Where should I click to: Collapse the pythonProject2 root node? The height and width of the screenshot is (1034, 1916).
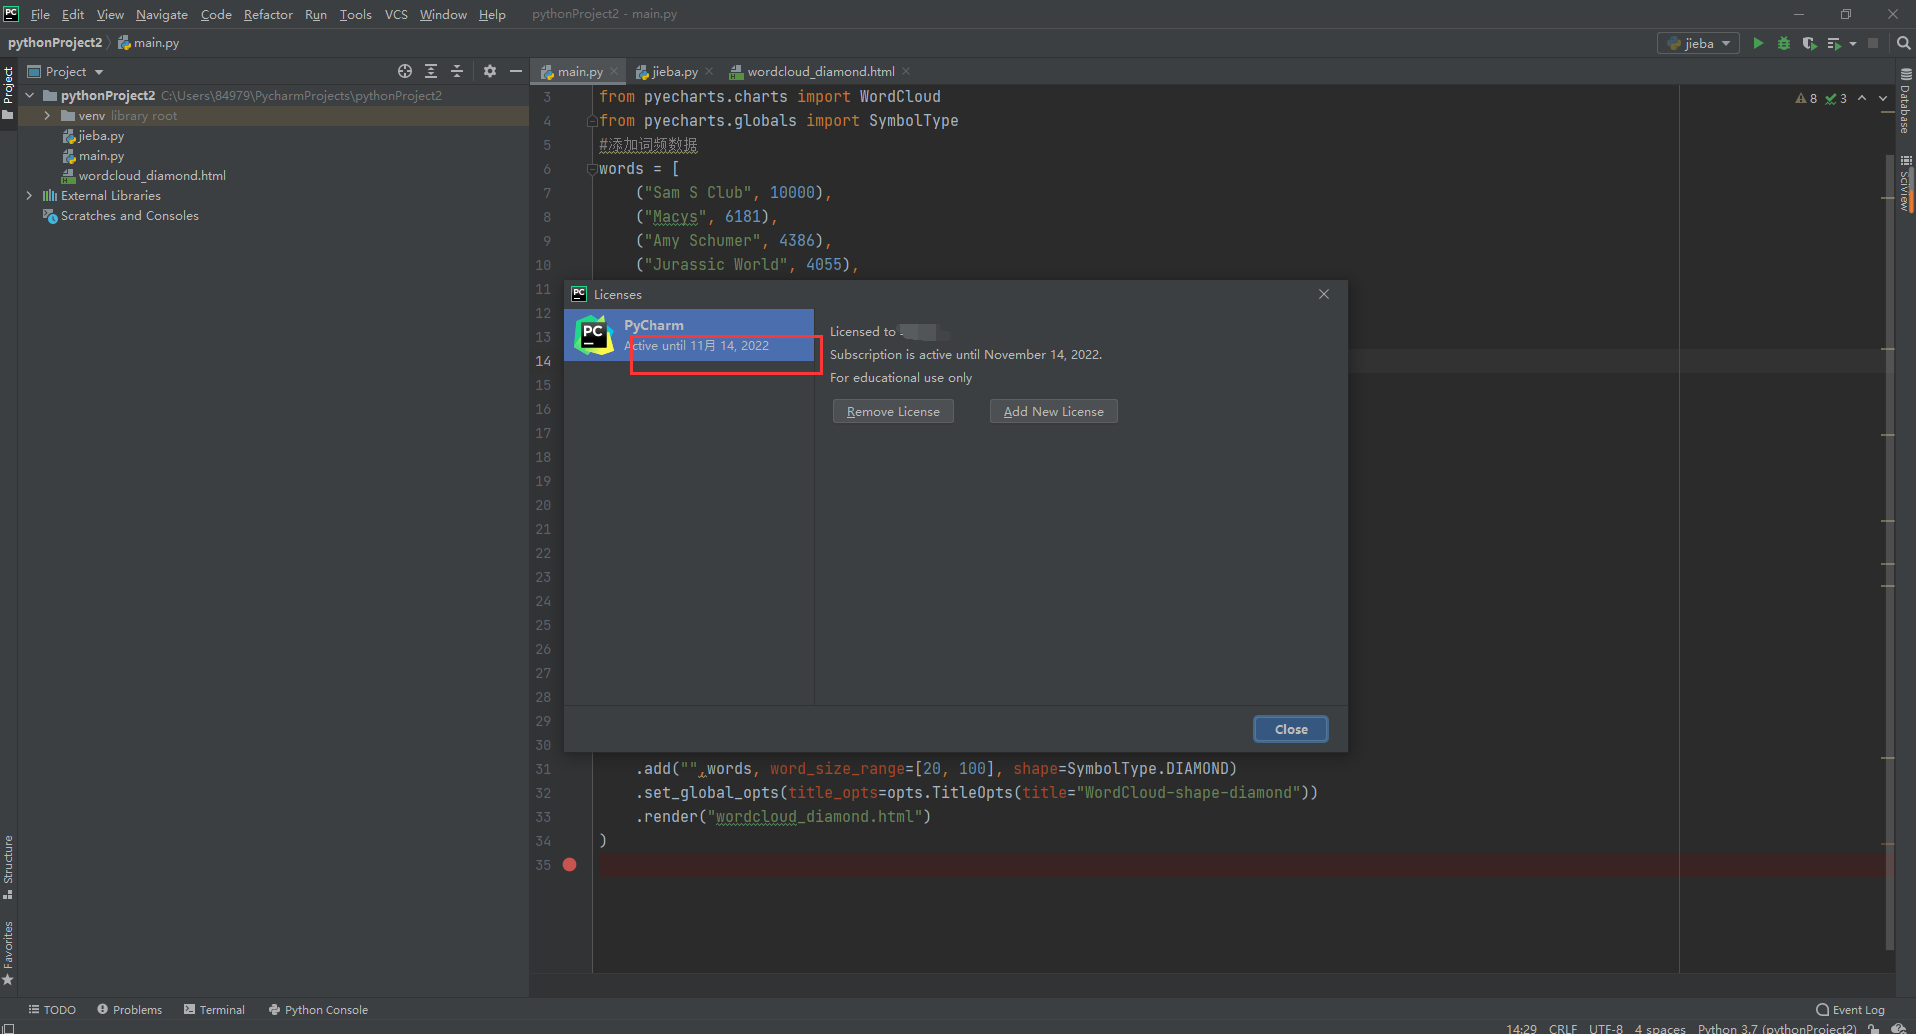(30, 96)
